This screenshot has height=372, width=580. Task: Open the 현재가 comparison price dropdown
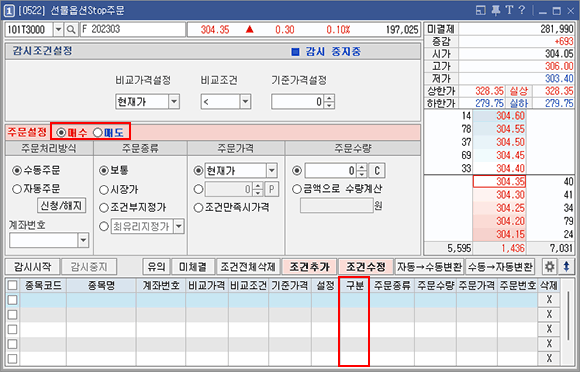(174, 101)
